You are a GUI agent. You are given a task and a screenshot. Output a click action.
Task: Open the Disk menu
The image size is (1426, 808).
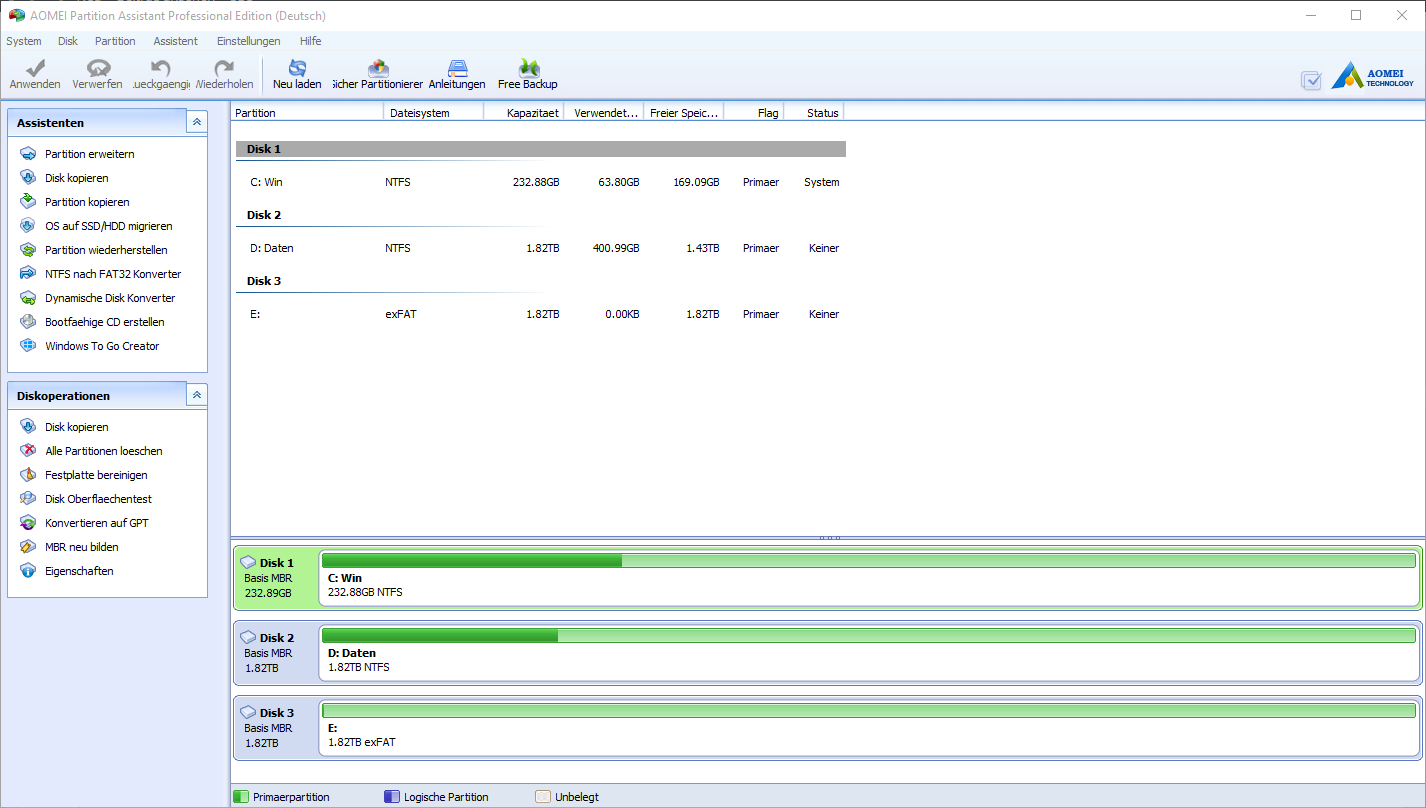(68, 41)
